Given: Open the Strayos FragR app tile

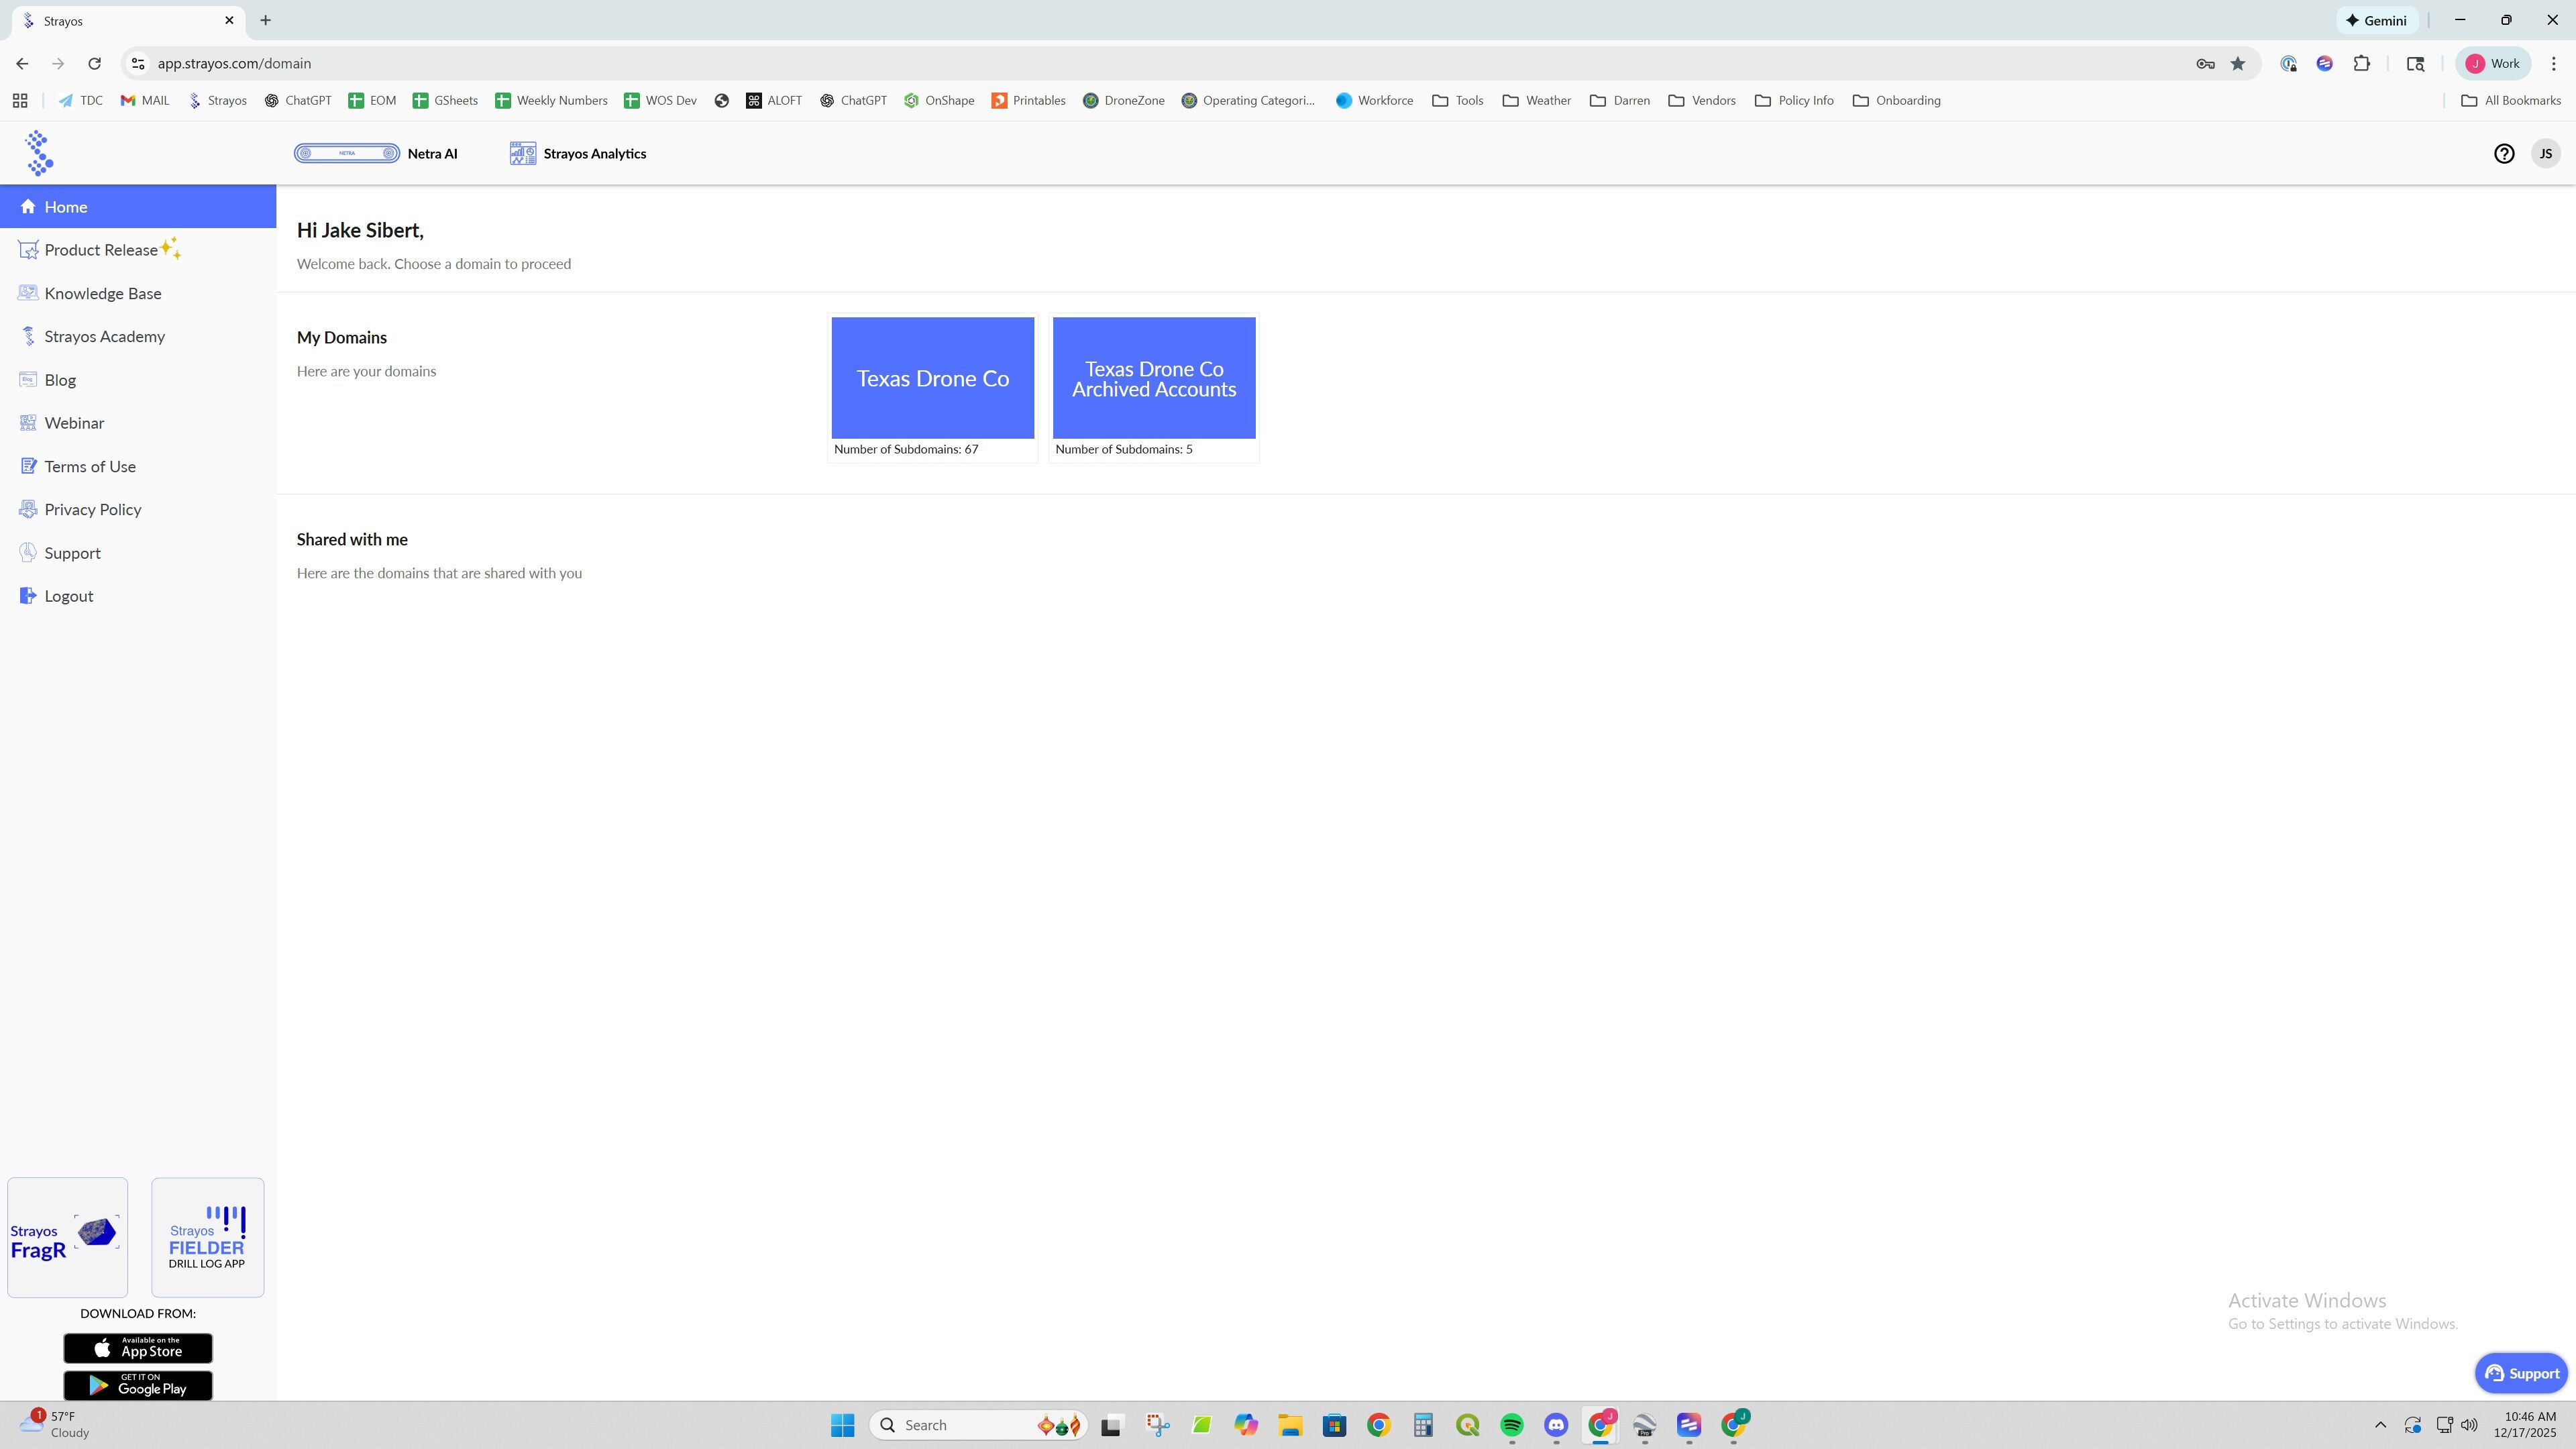Looking at the screenshot, I should tap(67, 1237).
